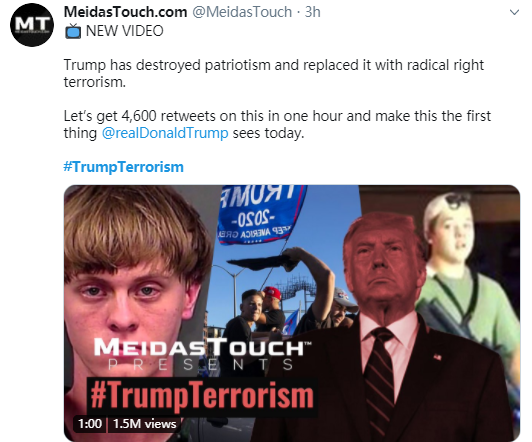
Task: Open the blue #TrumpTerrorism hashtag link
Action: (x=124, y=167)
